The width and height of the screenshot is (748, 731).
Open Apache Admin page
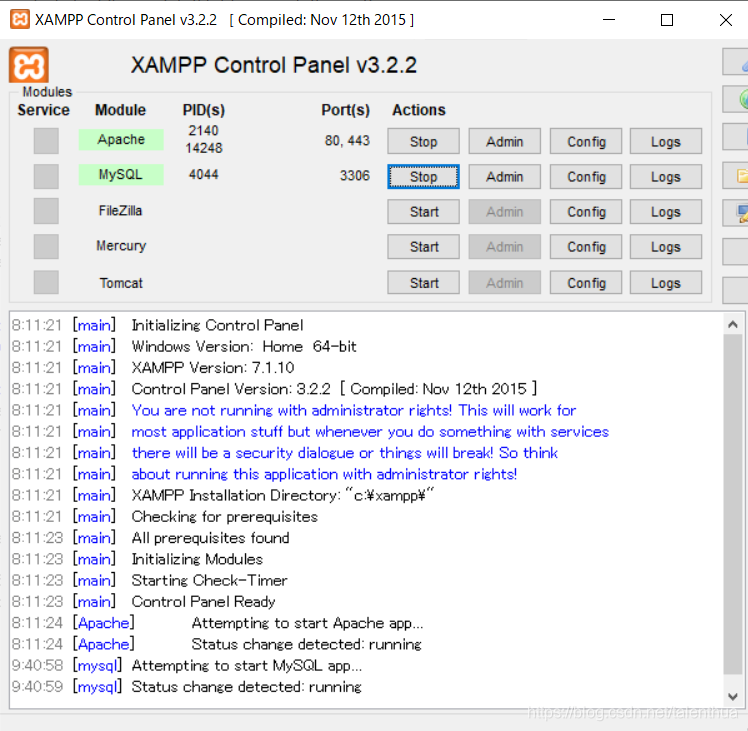(505, 141)
